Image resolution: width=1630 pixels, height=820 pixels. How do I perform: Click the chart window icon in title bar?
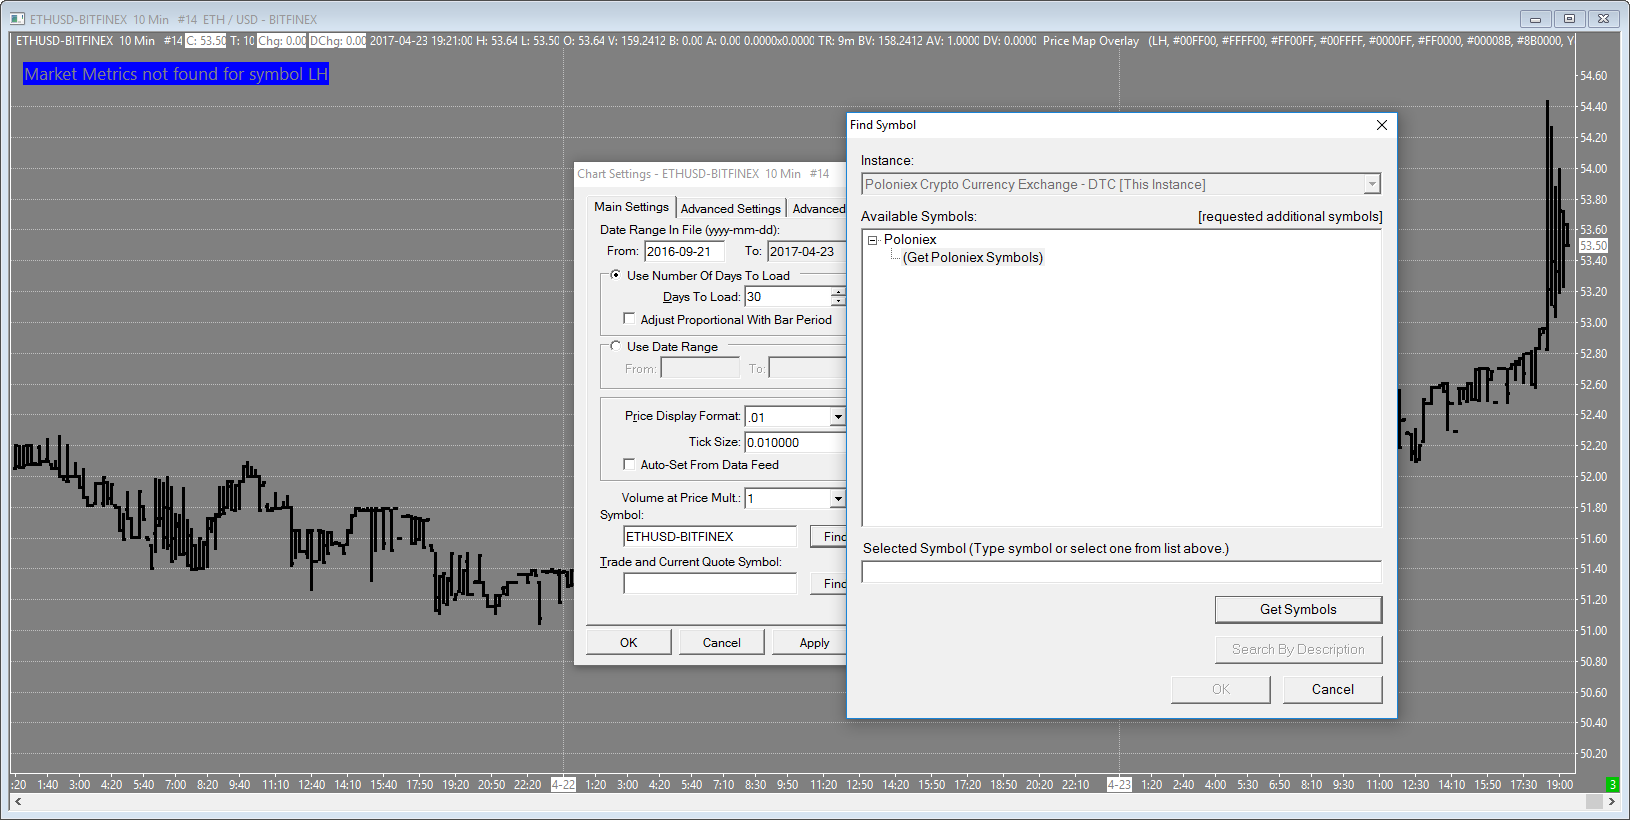coord(17,19)
